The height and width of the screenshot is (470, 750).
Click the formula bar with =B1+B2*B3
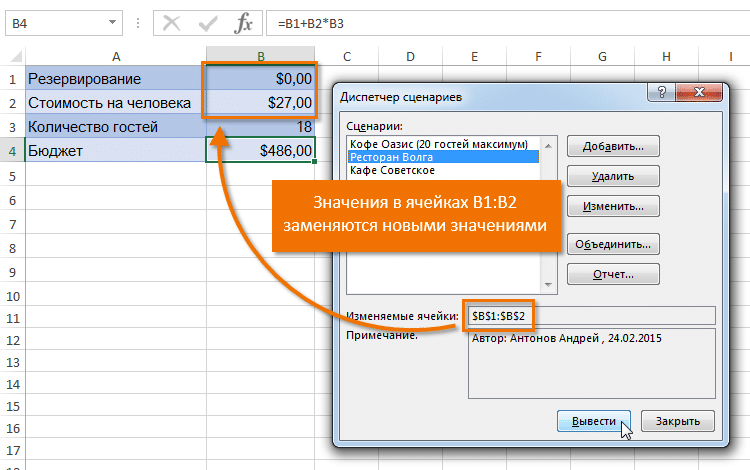pyautogui.click(x=508, y=23)
